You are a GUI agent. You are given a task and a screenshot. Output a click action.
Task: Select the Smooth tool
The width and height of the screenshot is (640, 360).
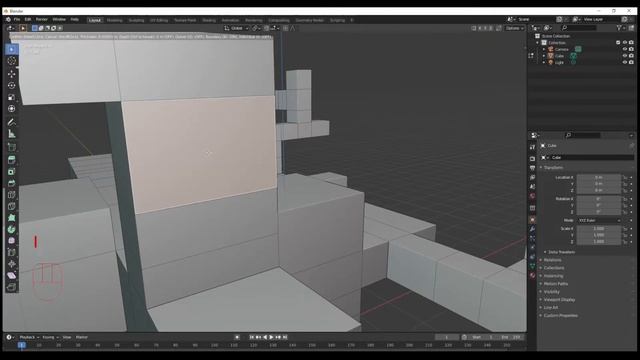pyautogui.click(x=11, y=241)
